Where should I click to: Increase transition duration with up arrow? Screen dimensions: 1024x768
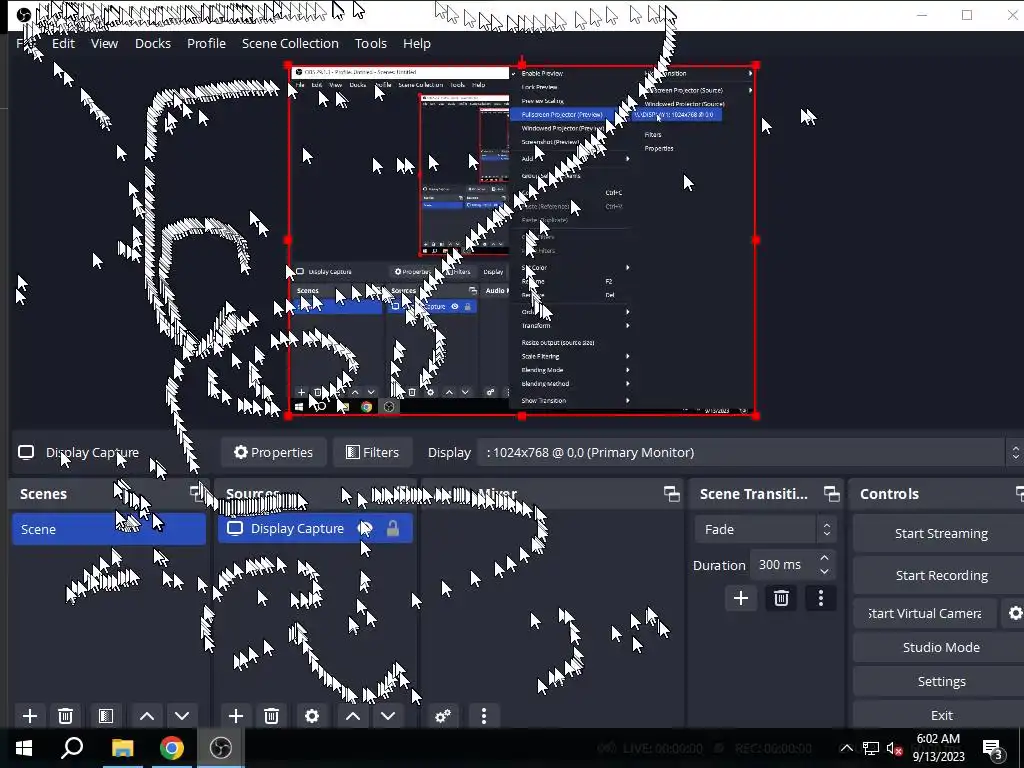pyautogui.click(x=824, y=558)
